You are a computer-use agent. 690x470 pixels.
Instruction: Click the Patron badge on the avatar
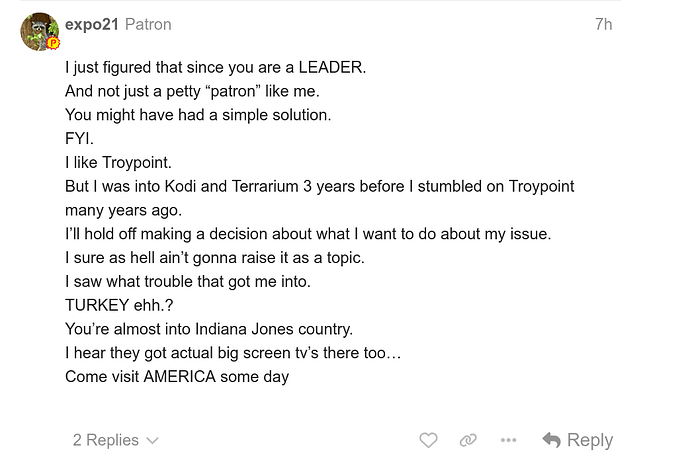coord(56,45)
